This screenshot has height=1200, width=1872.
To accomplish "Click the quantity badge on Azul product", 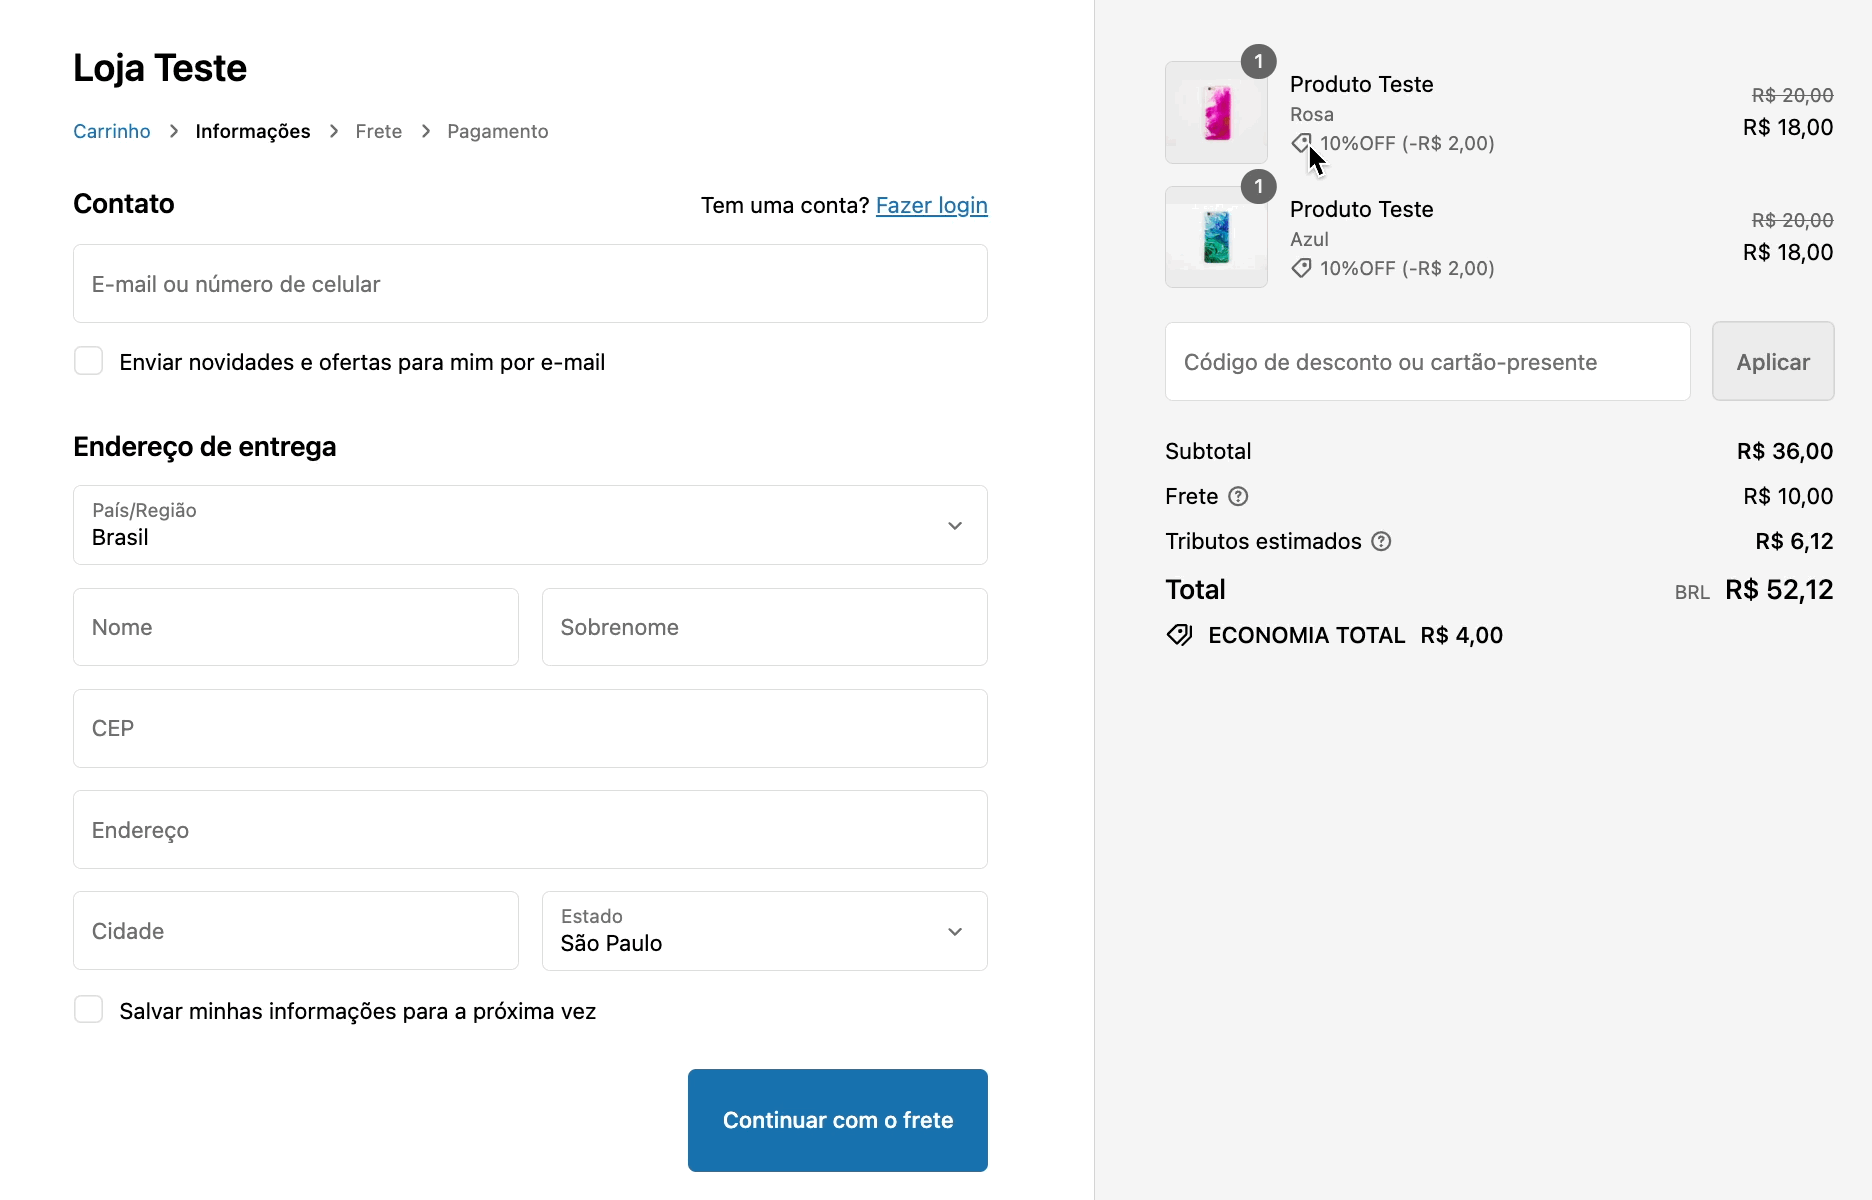I will click(1258, 187).
